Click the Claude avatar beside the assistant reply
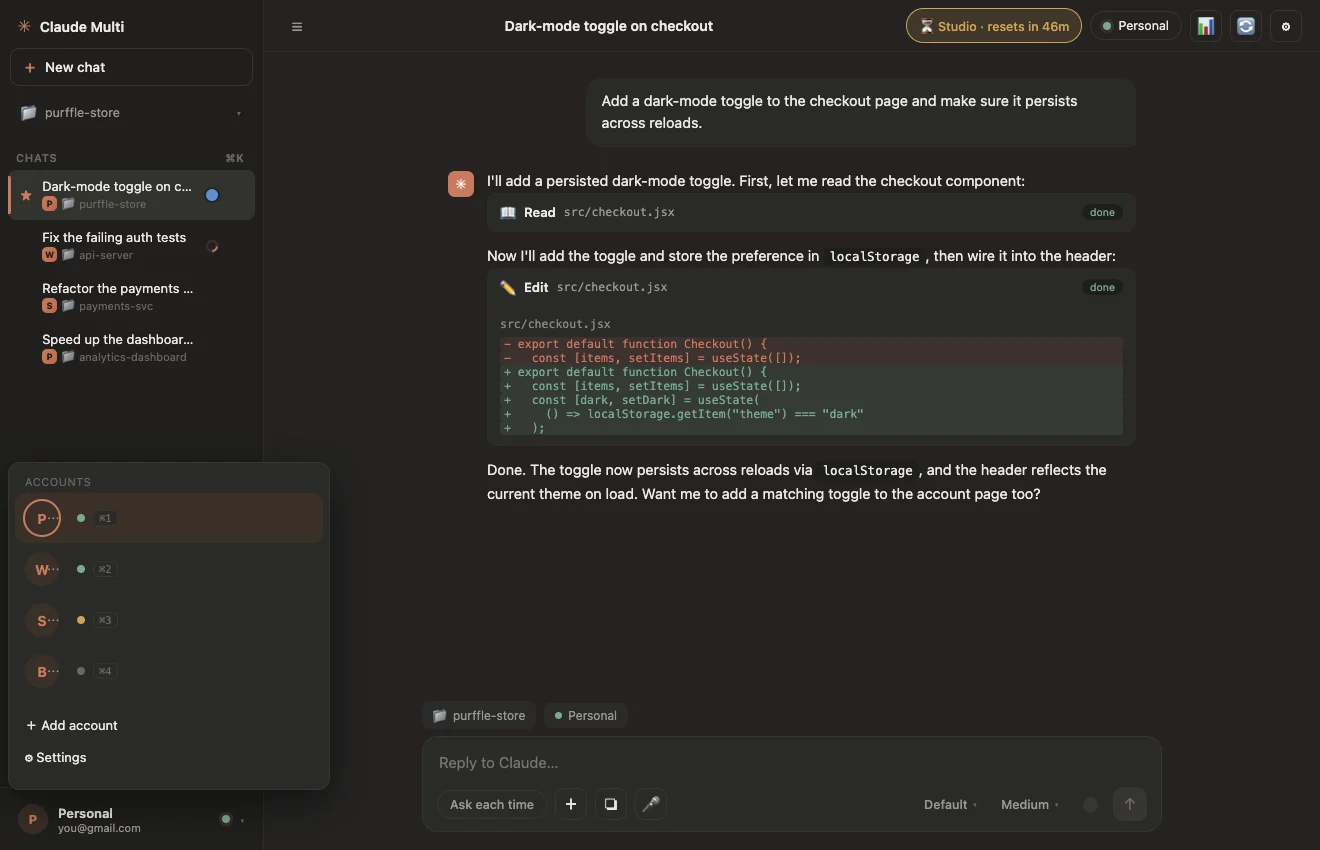The image size is (1320, 850). click(461, 183)
